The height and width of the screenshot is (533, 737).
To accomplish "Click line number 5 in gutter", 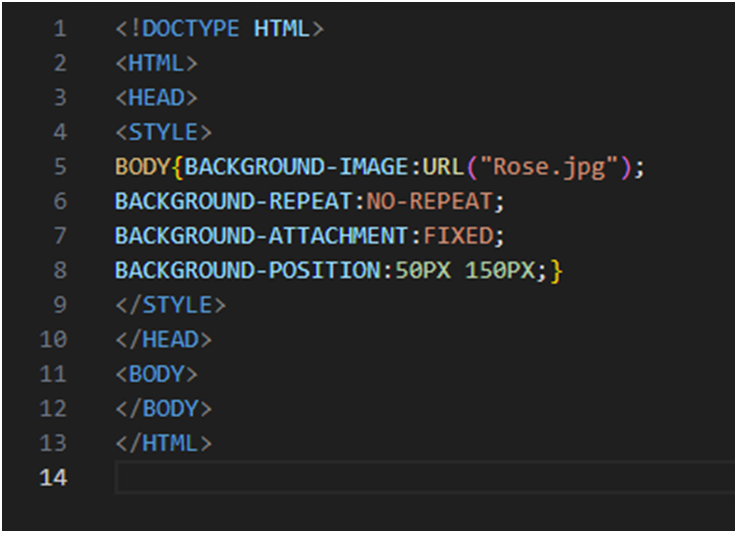I will [60, 167].
